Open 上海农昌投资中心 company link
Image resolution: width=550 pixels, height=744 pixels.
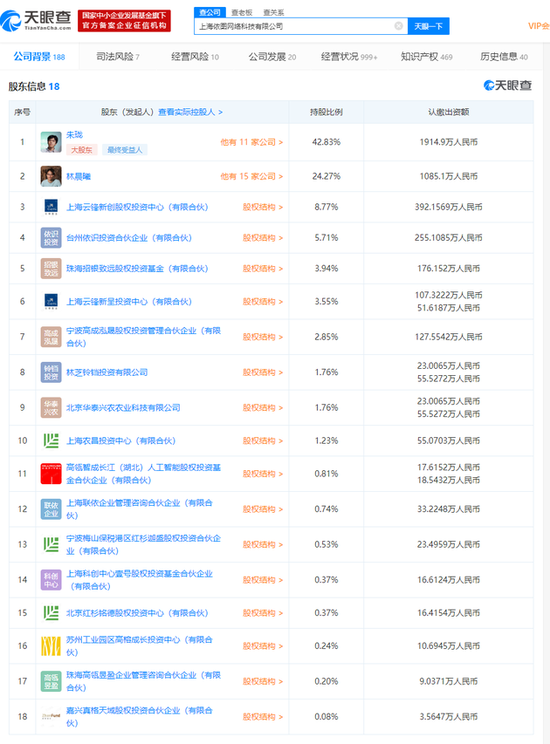121,441
